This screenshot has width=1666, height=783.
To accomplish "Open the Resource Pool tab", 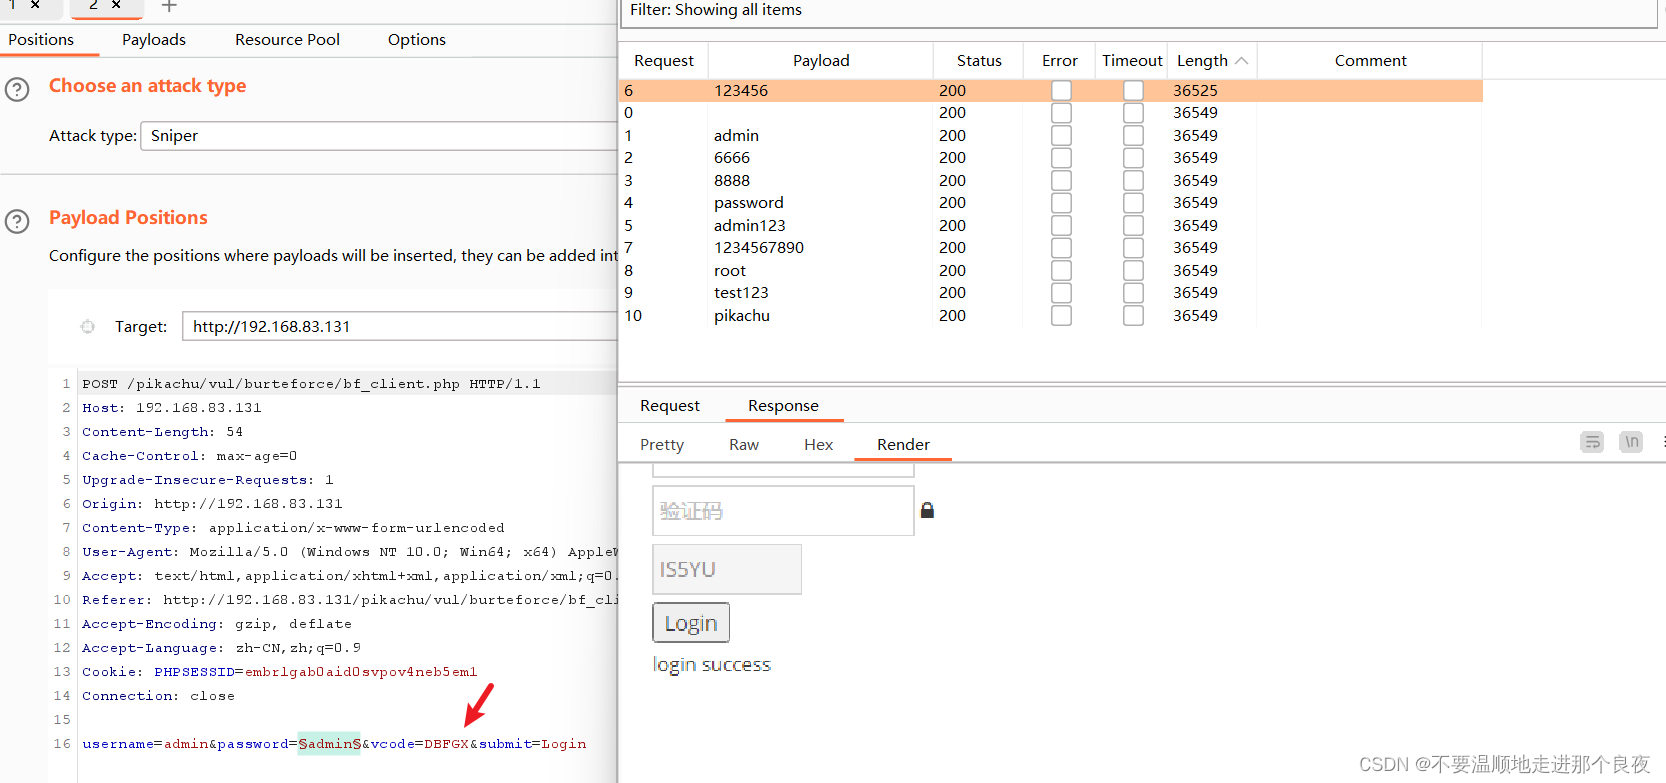I will (x=287, y=40).
